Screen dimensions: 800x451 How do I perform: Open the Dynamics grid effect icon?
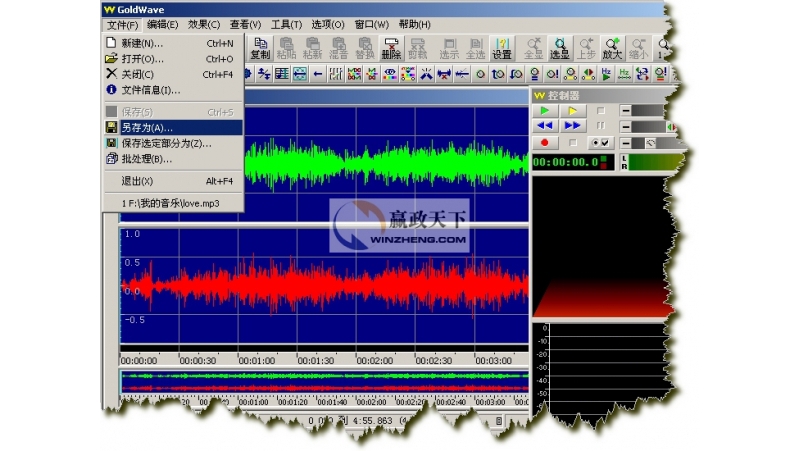(x=282, y=74)
